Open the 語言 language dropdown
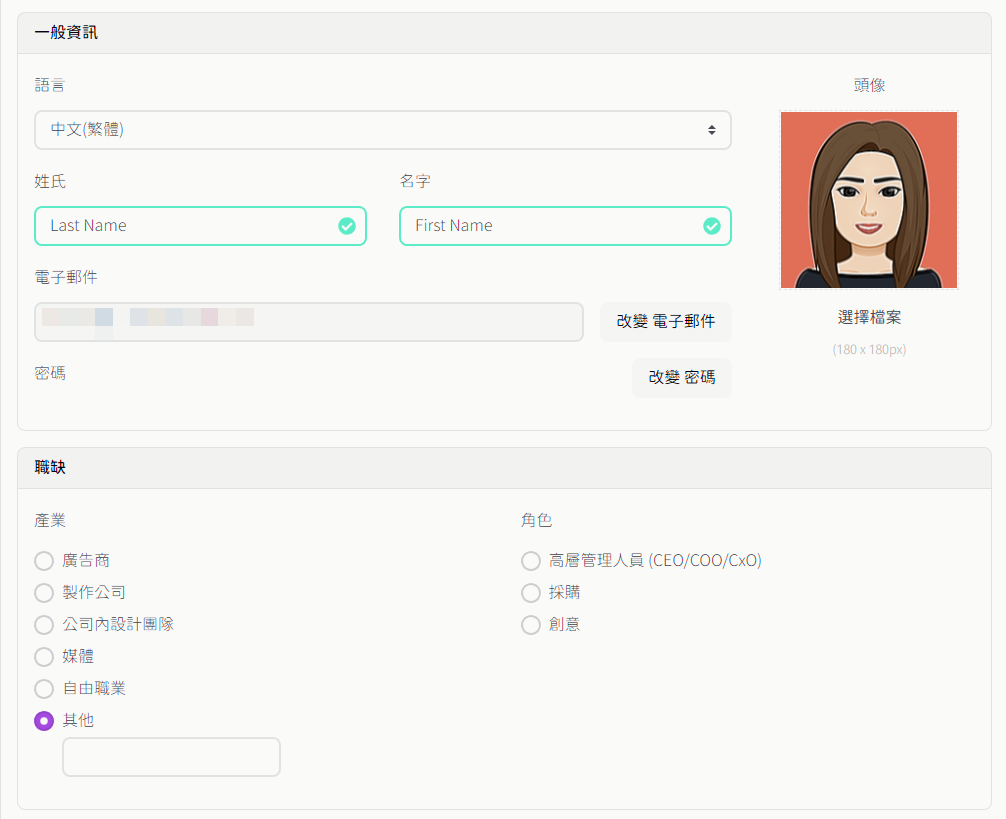The width and height of the screenshot is (1006, 819). pos(382,130)
